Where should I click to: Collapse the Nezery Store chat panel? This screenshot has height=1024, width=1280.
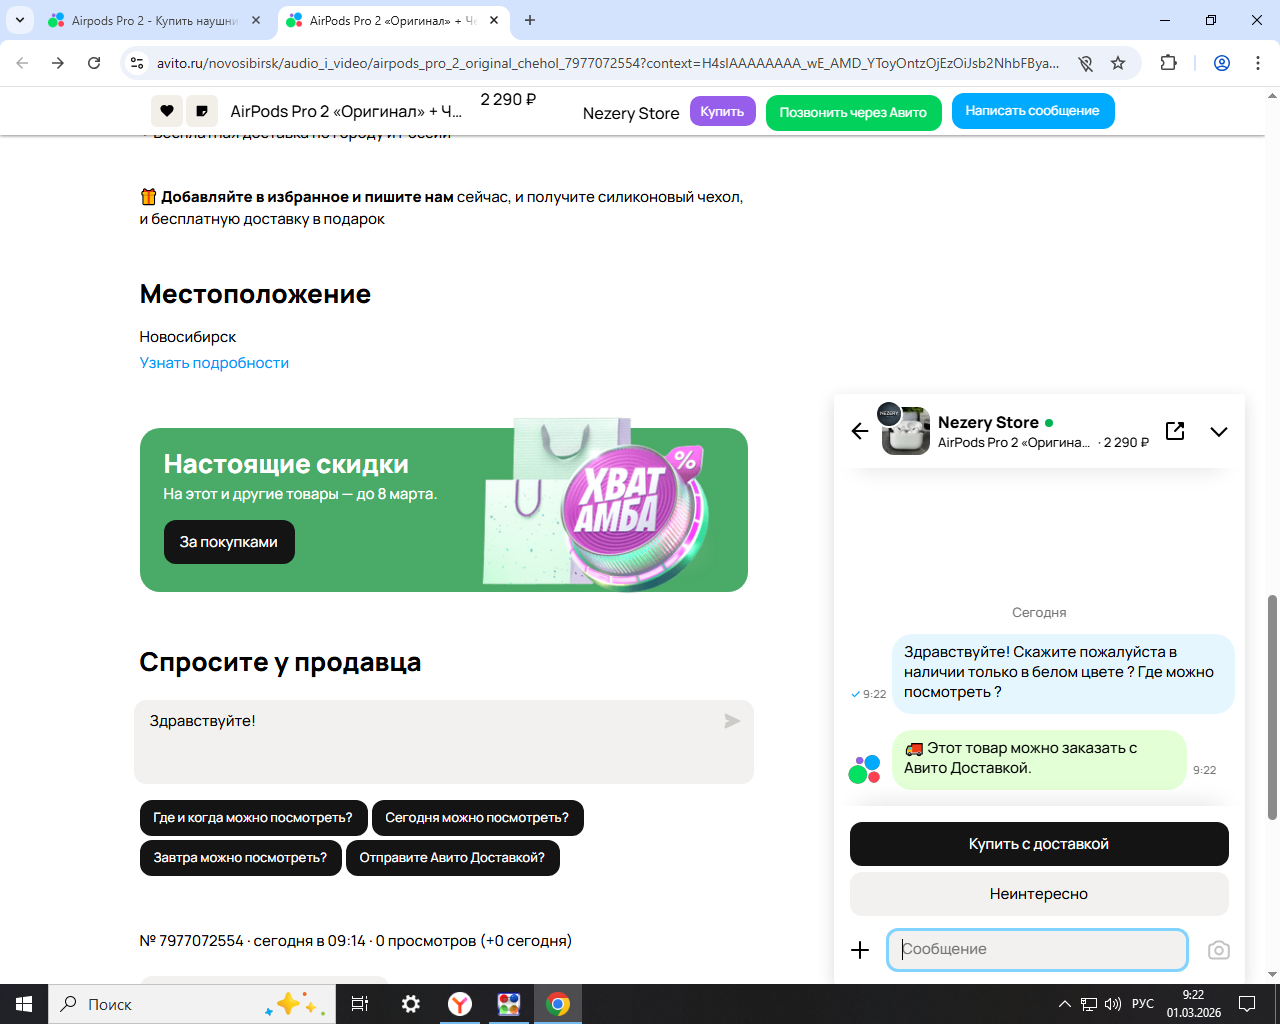pos(1218,432)
